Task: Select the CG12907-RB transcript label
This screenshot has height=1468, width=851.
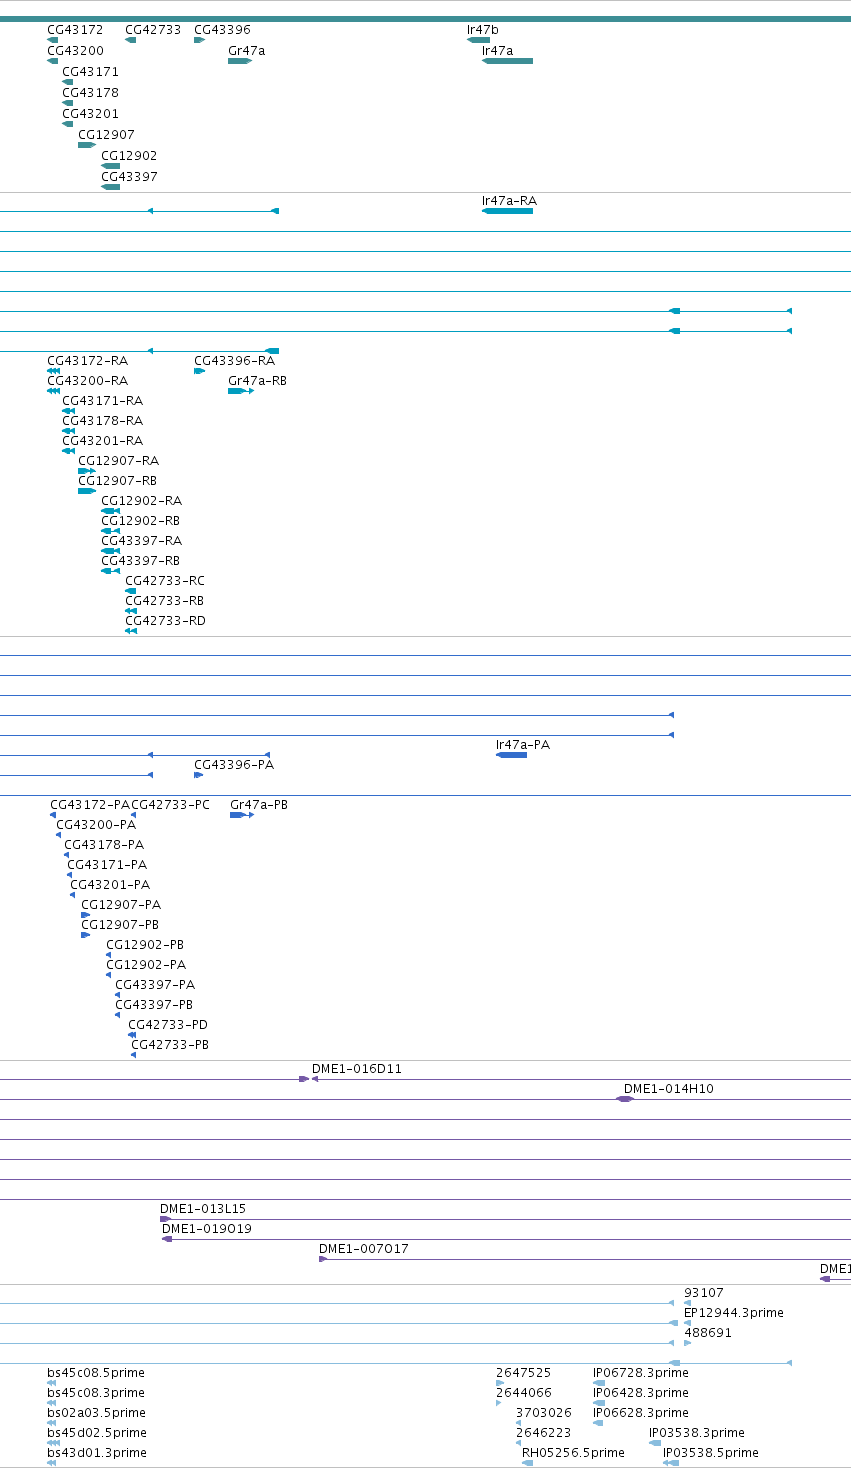Action: [117, 481]
